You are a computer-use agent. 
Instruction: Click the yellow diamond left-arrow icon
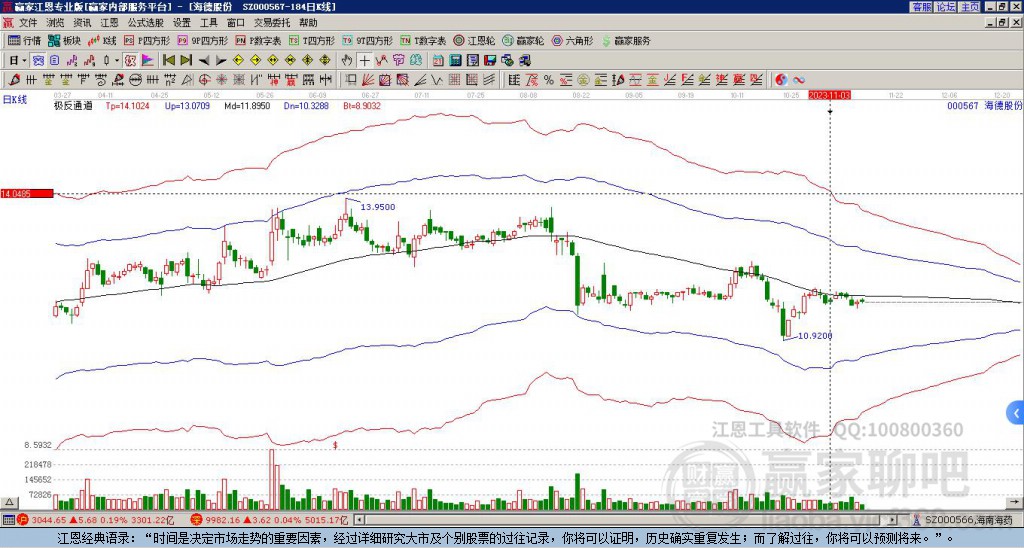coord(238,61)
